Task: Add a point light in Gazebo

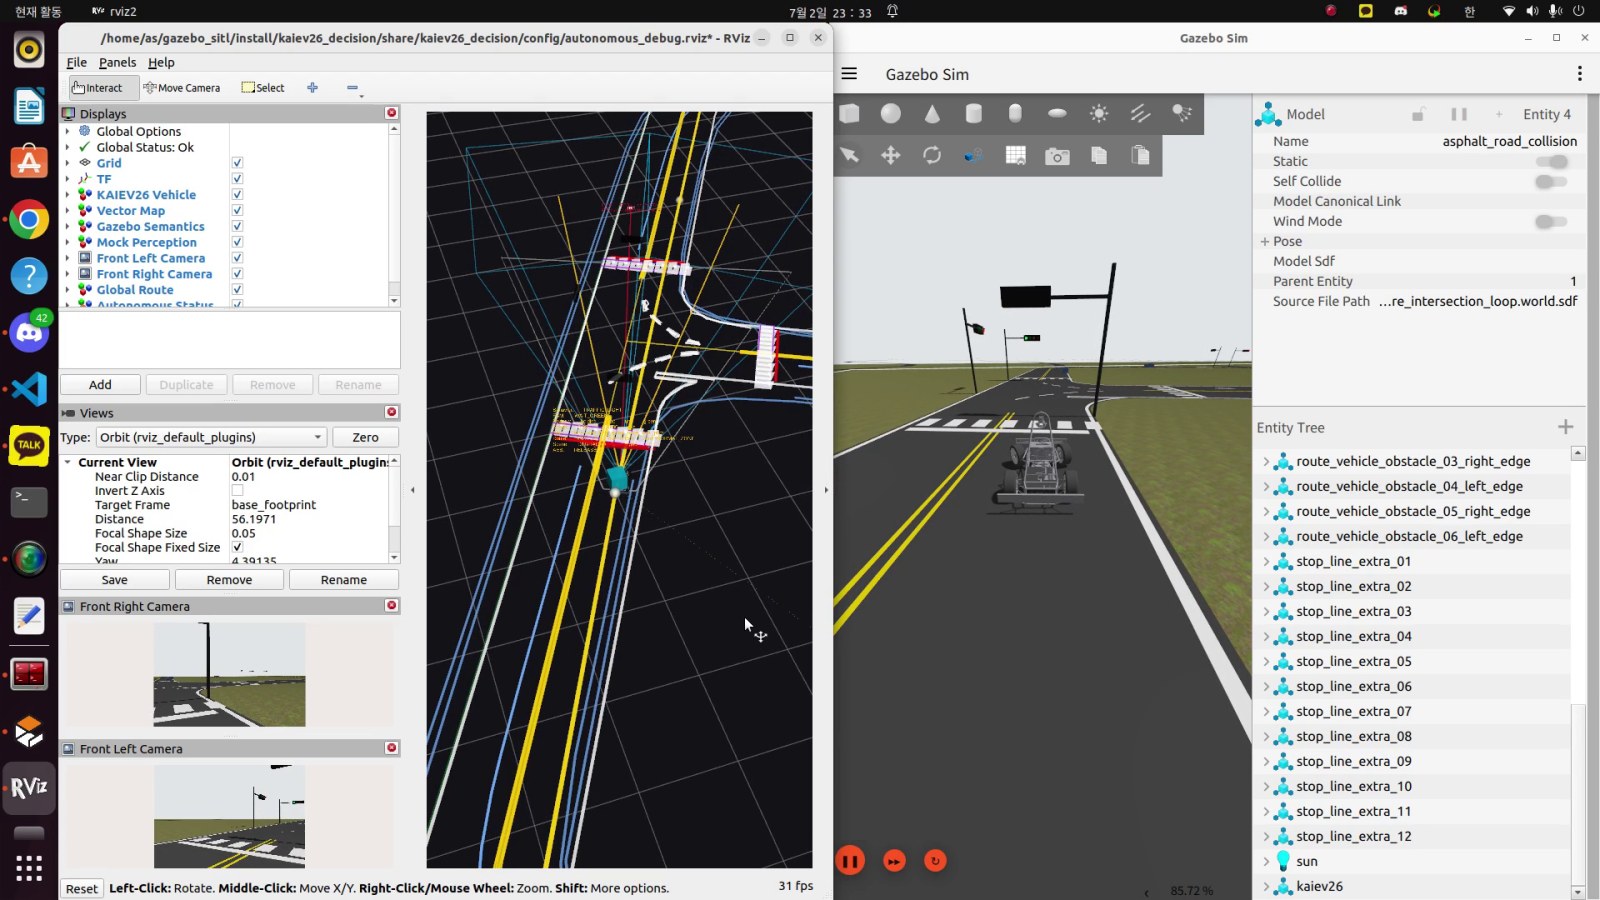Action: (1099, 114)
